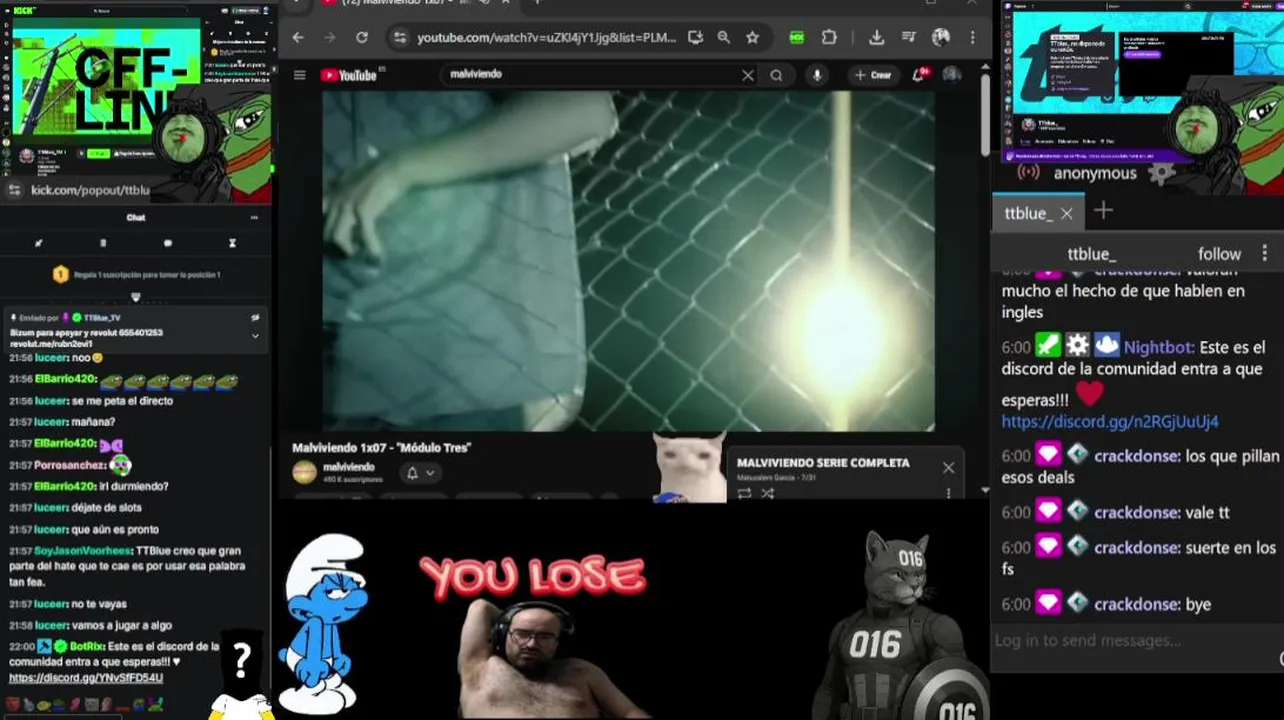
Task: Click the zoom magnifier in address bar
Action: [x=723, y=38]
